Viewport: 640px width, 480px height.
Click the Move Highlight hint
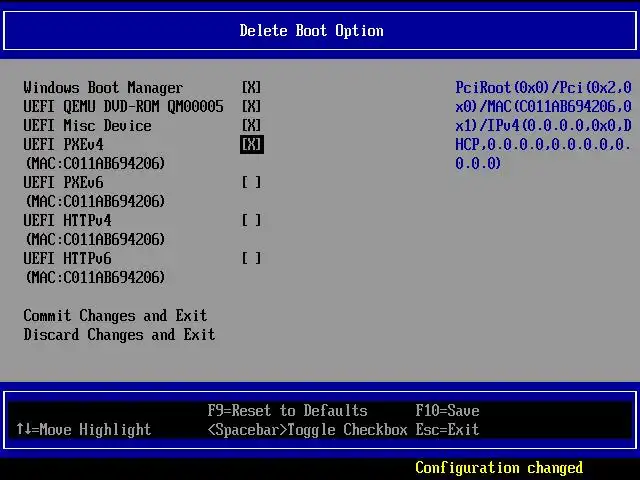pyautogui.click(x=83, y=429)
